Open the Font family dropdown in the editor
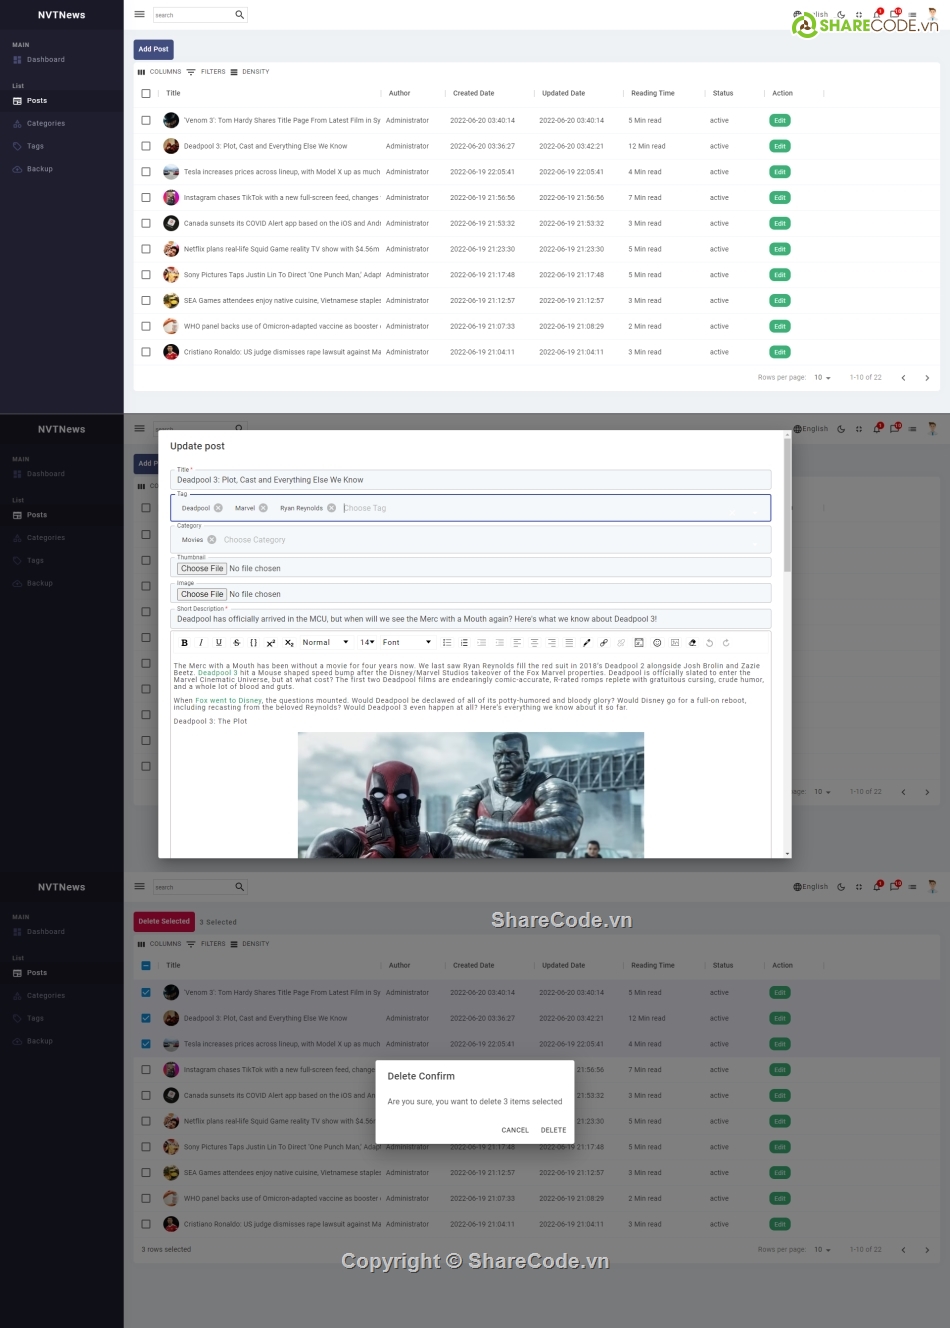This screenshot has width=950, height=1328. (x=407, y=643)
